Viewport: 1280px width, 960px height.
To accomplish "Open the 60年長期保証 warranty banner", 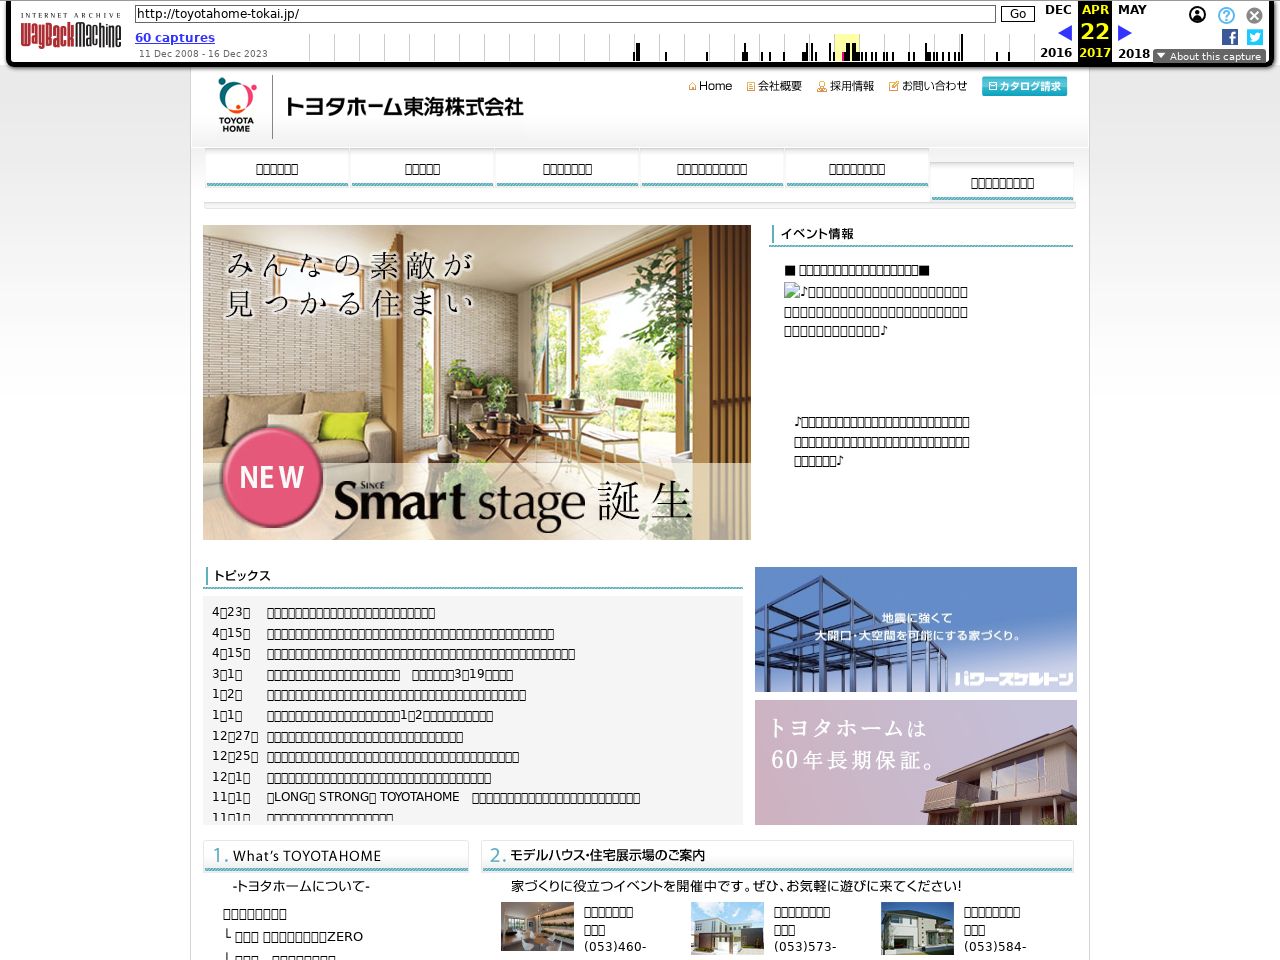I will pos(916,762).
